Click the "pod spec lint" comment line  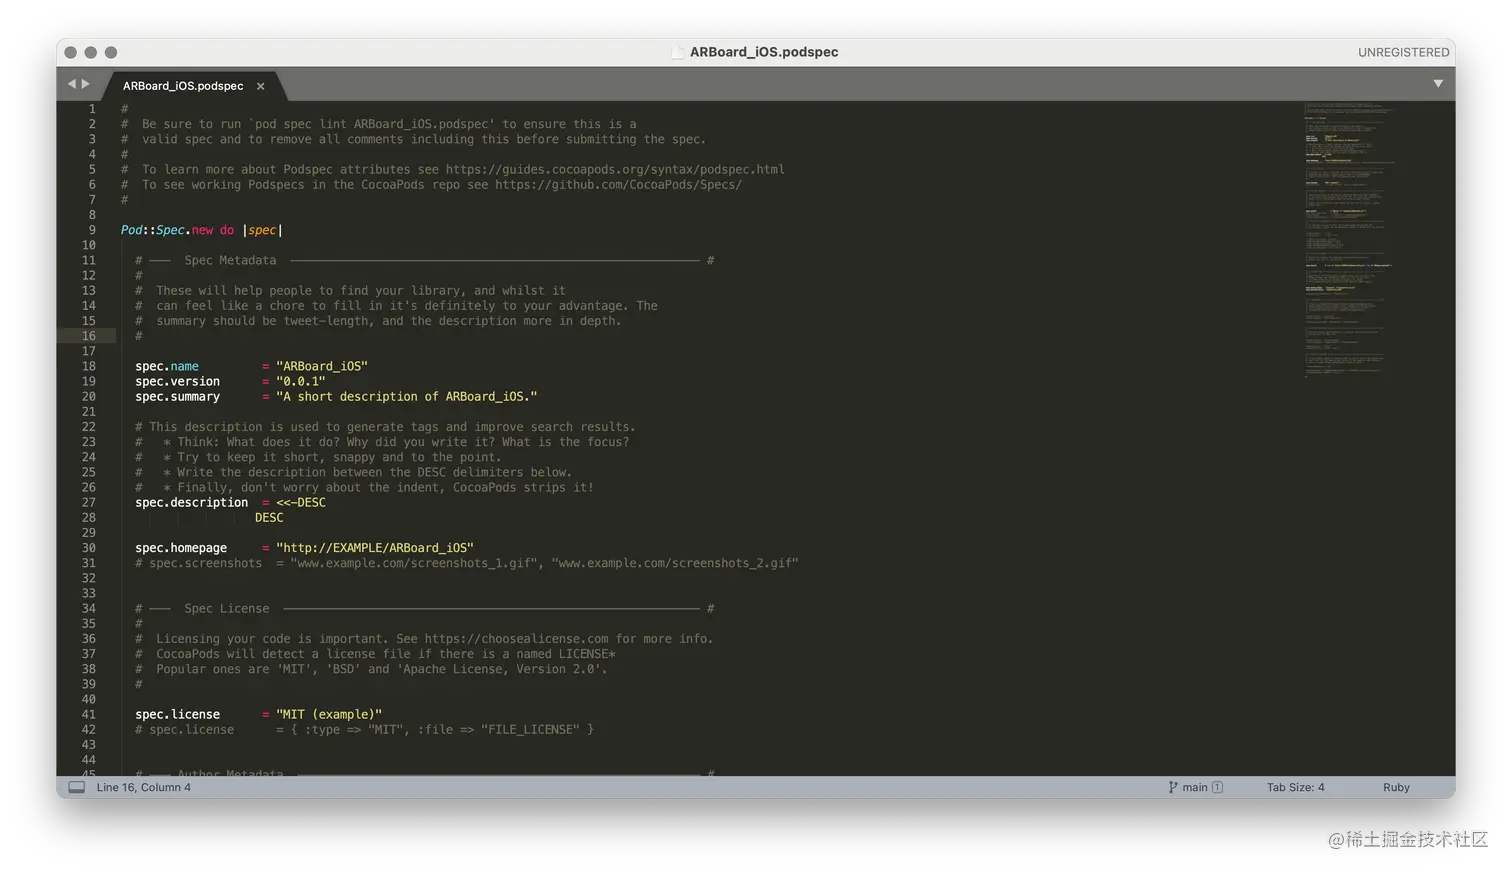coord(379,125)
